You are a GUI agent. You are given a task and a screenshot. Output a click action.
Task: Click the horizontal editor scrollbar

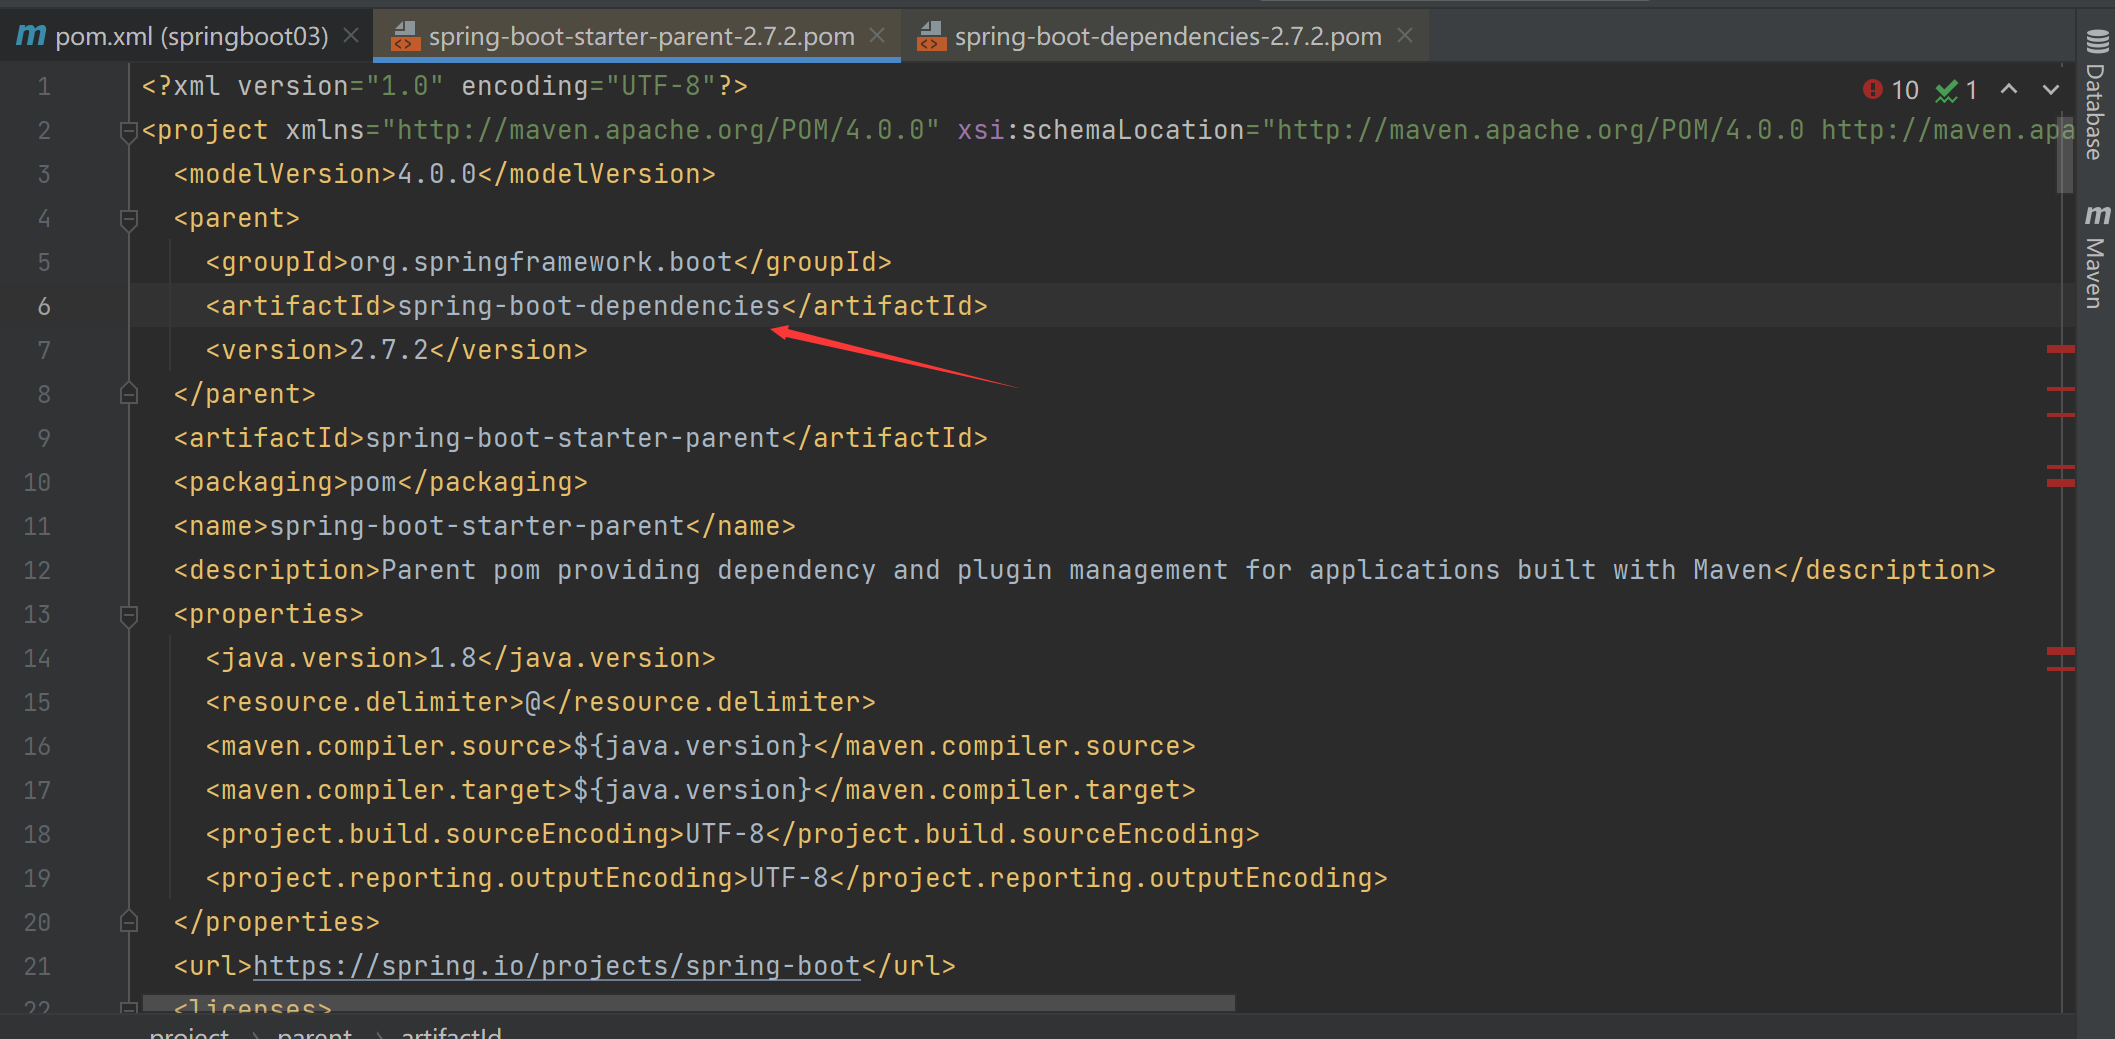click(689, 1003)
